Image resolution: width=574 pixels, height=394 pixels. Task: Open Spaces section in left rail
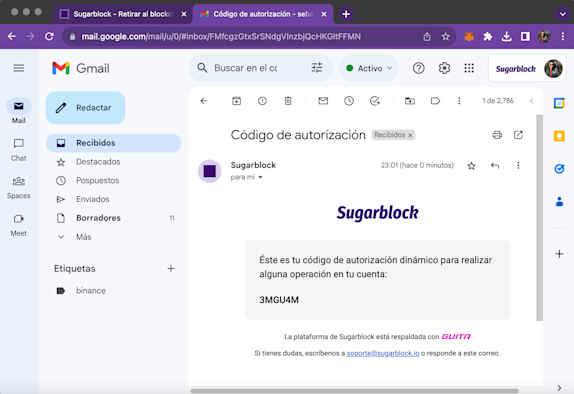pyautogui.click(x=19, y=187)
